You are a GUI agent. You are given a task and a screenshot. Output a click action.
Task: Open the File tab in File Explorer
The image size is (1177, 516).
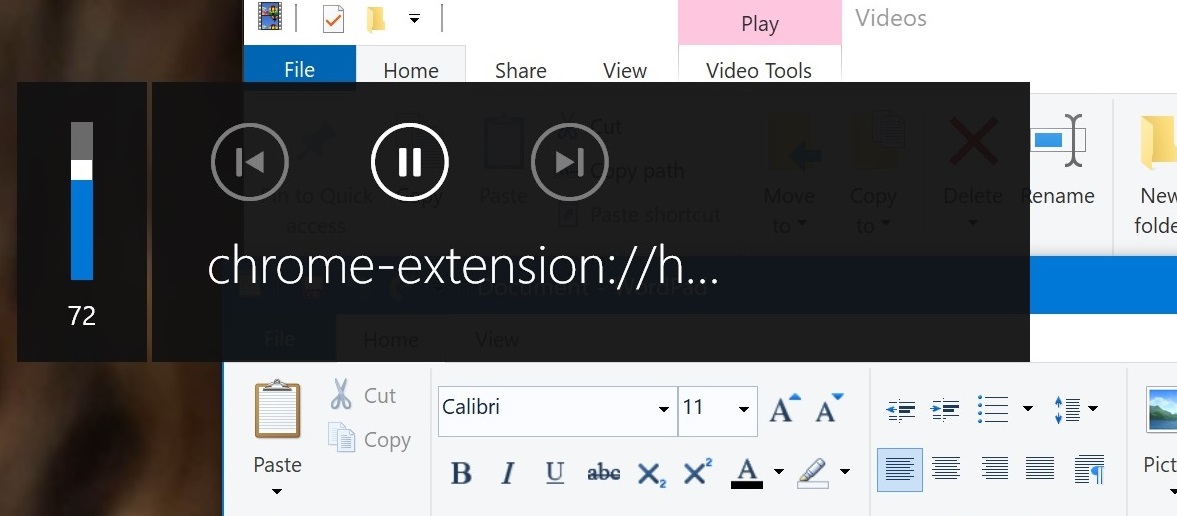(x=300, y=70)
